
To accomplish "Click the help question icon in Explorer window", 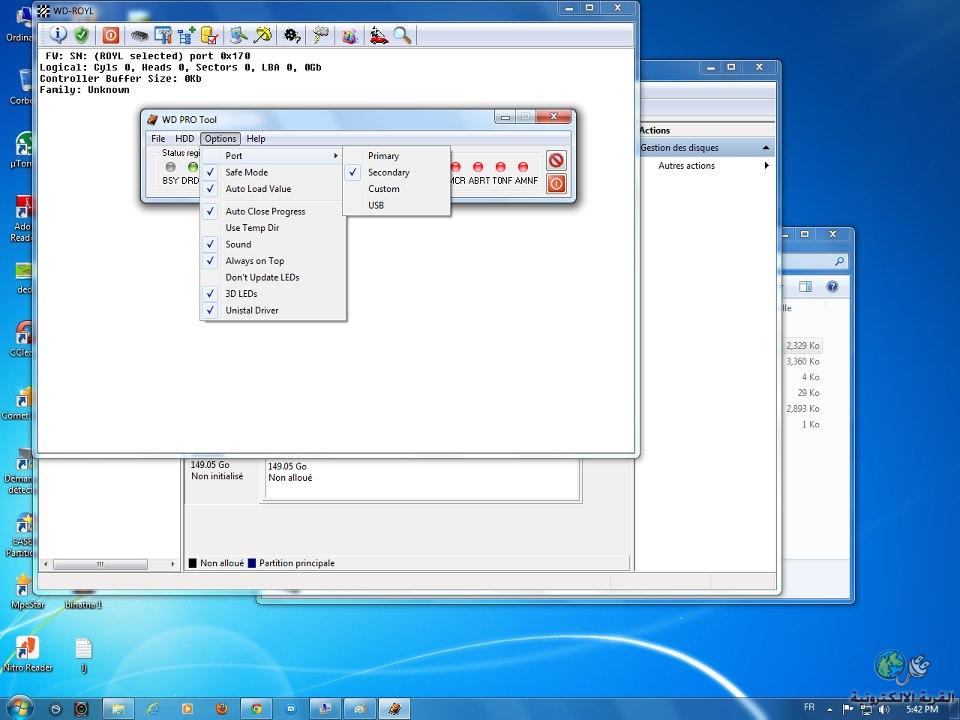I will point(832,287).
